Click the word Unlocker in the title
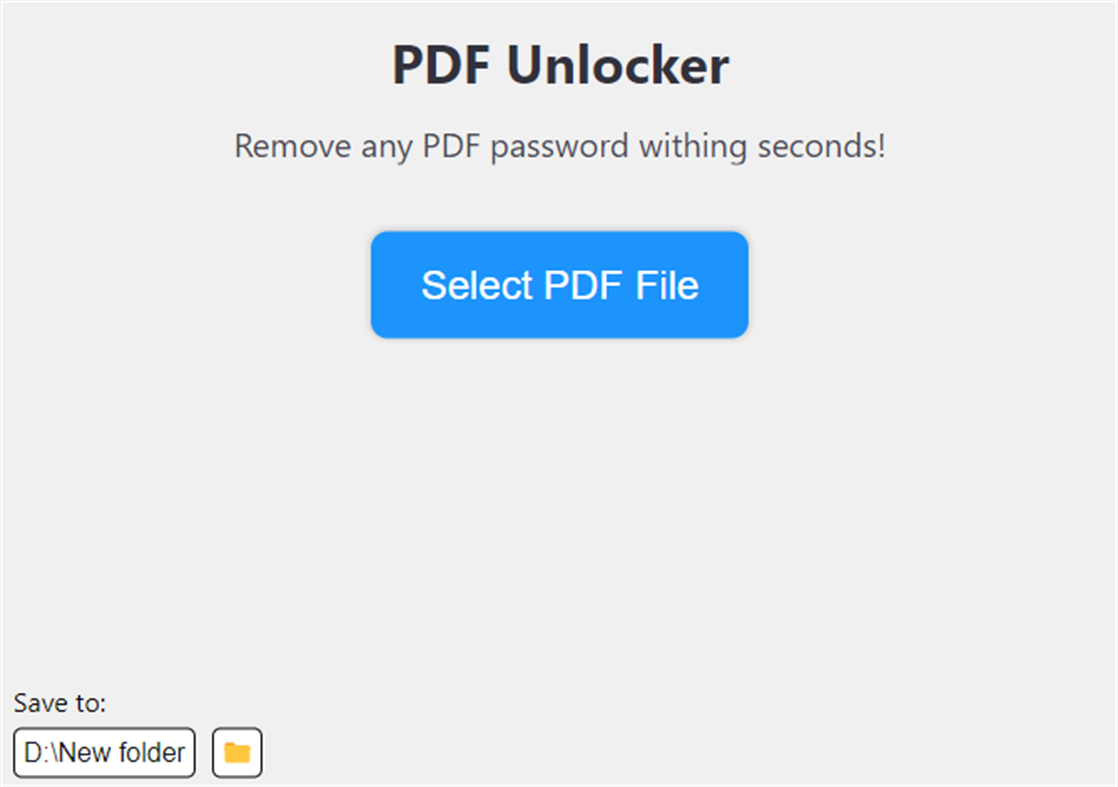This screenshot has height=787, width=1118. point(617,66)
